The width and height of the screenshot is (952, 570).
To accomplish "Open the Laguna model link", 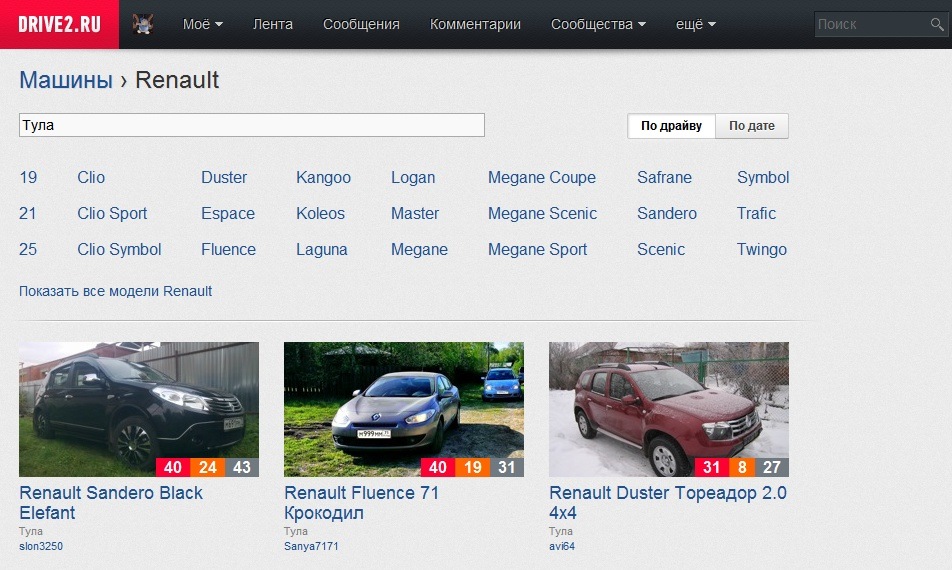I will pos(322,249).
